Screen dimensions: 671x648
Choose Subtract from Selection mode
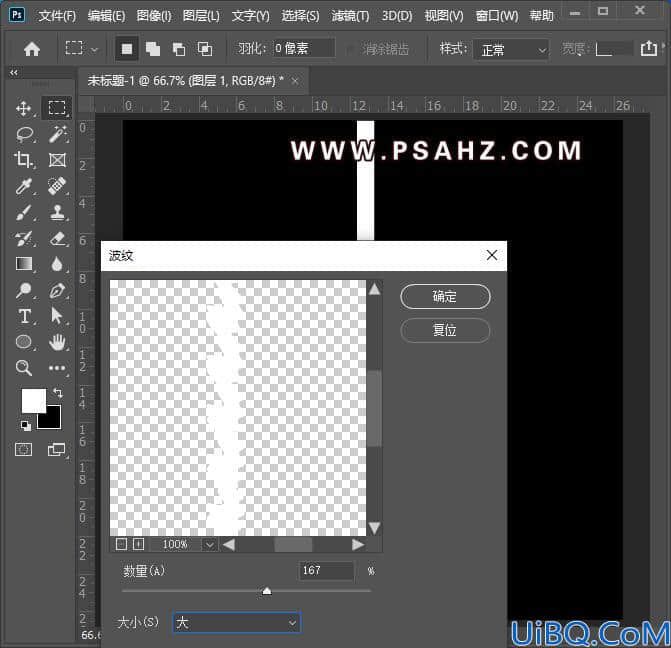tap(179, 49)
